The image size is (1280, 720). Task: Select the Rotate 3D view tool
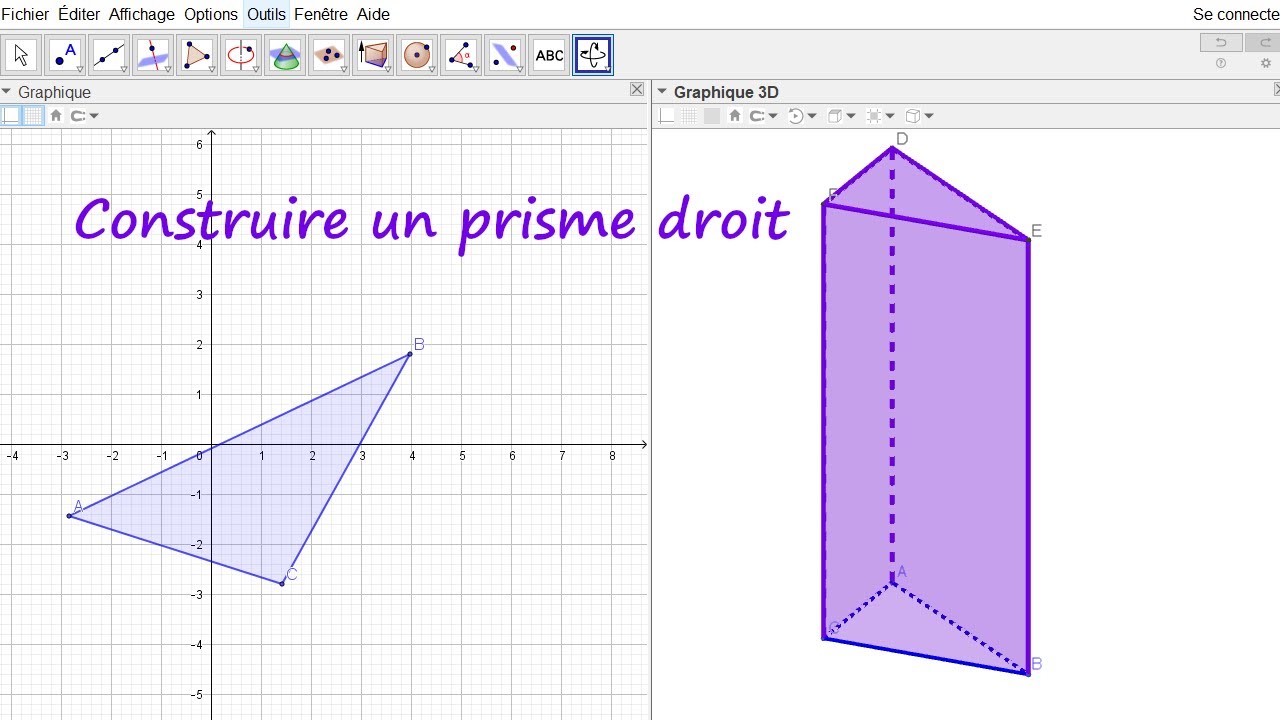[593, 55]
